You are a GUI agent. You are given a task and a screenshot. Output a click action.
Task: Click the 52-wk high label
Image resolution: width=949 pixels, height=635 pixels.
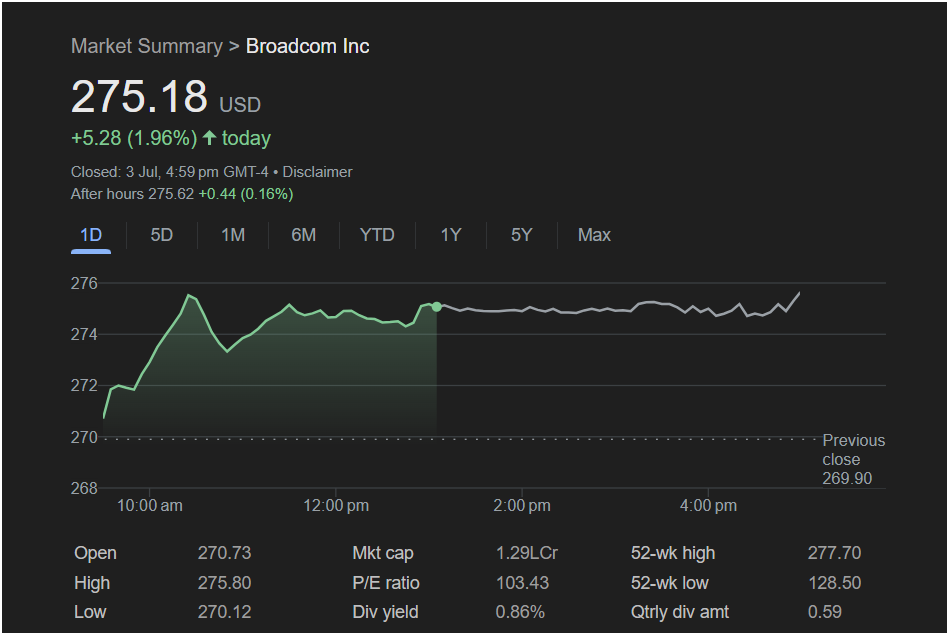(673, 553)
